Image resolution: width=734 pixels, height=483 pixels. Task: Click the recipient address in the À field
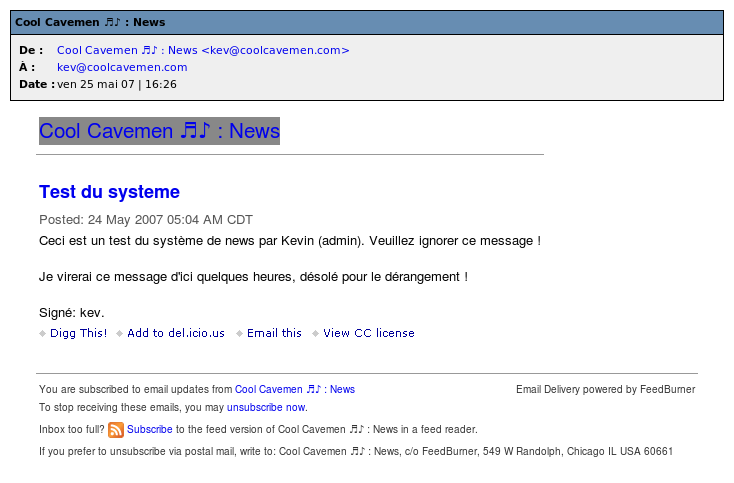coord(122,67)
